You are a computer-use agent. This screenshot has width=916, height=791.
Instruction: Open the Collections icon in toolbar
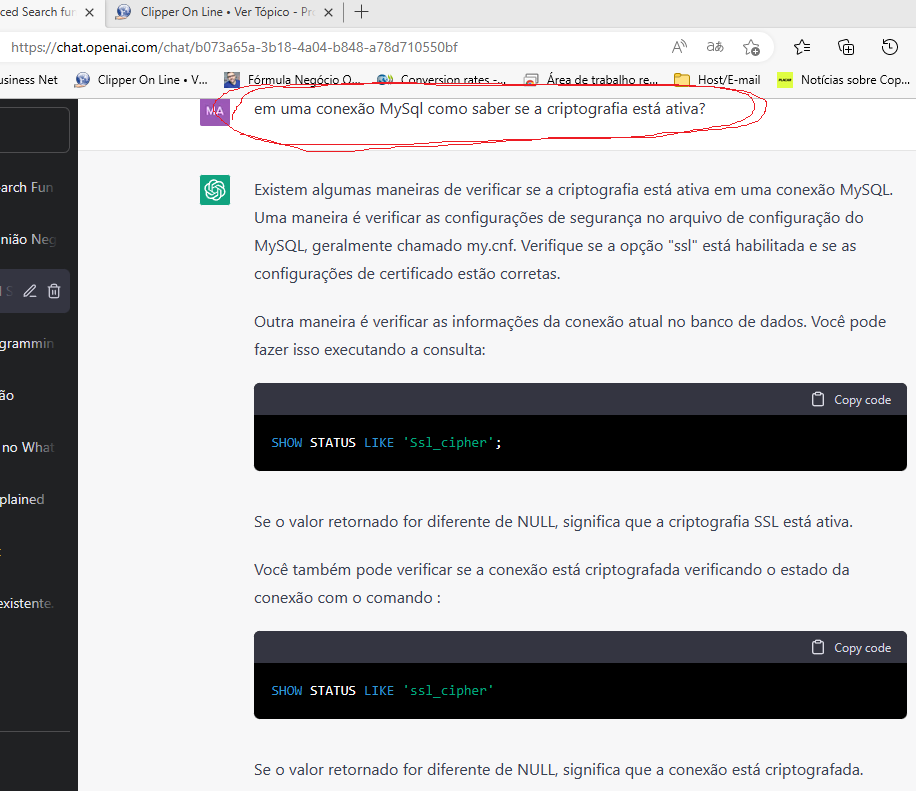[846, 47]
